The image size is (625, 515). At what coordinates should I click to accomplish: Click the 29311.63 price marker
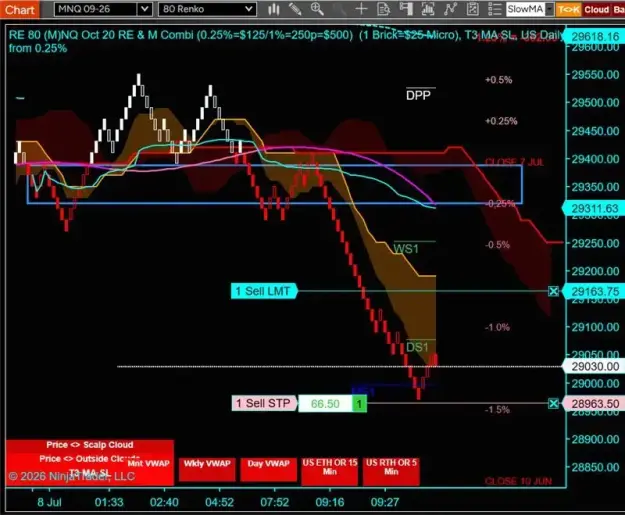pos(594,208)
